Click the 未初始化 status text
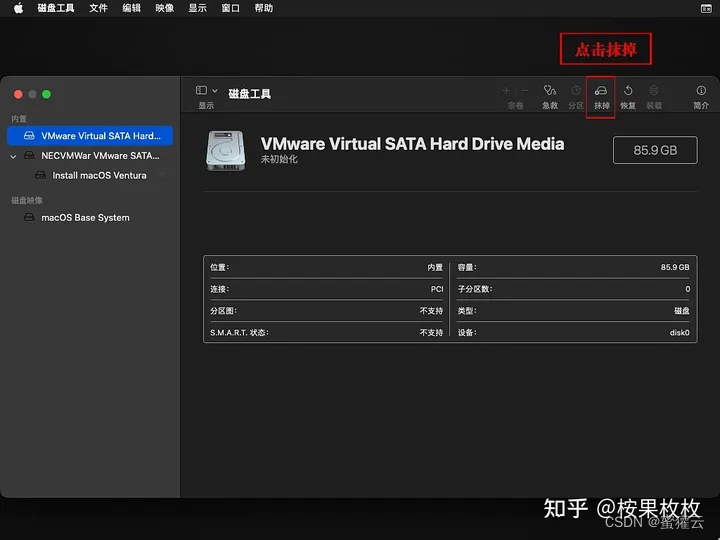720x540 pixels. point(279,159)
